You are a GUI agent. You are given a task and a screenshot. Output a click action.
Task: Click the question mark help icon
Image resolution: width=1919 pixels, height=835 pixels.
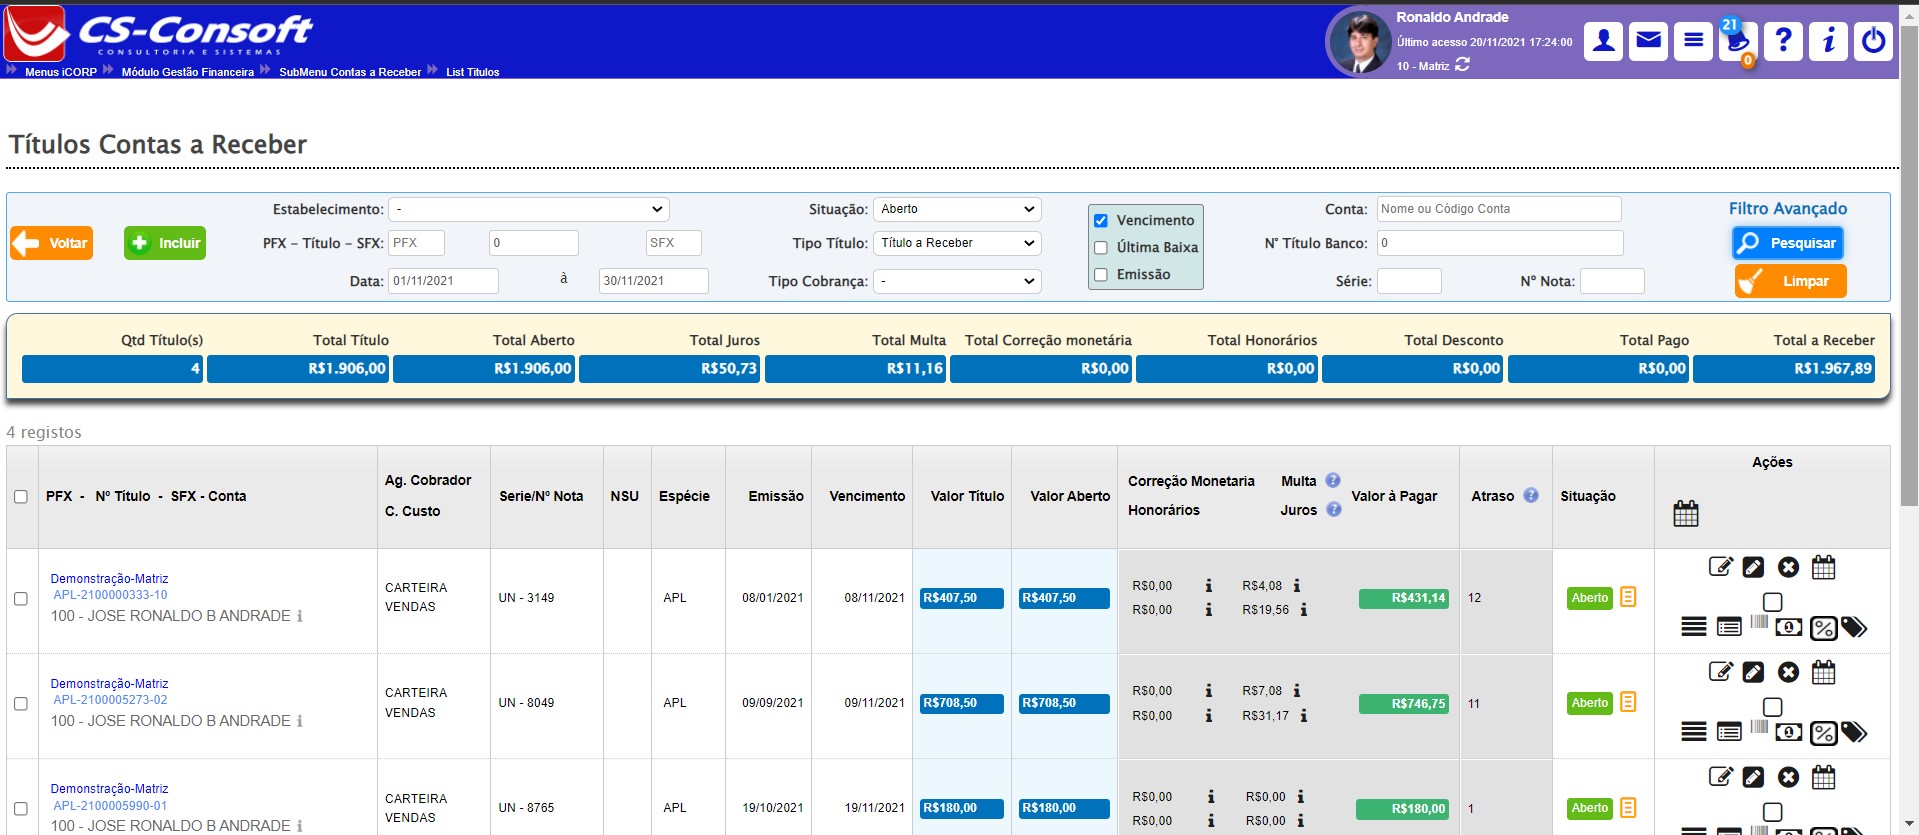(1783, 41)
